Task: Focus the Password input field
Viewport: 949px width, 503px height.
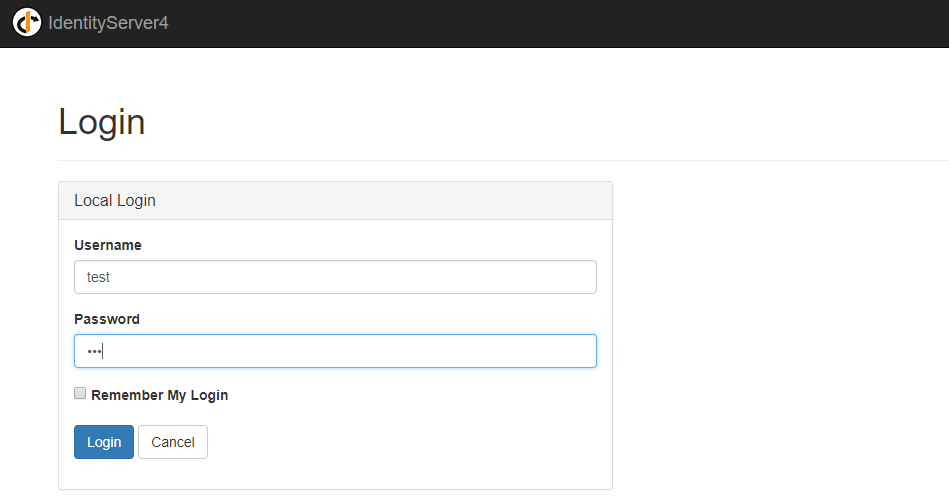Action: click(335, 351)
